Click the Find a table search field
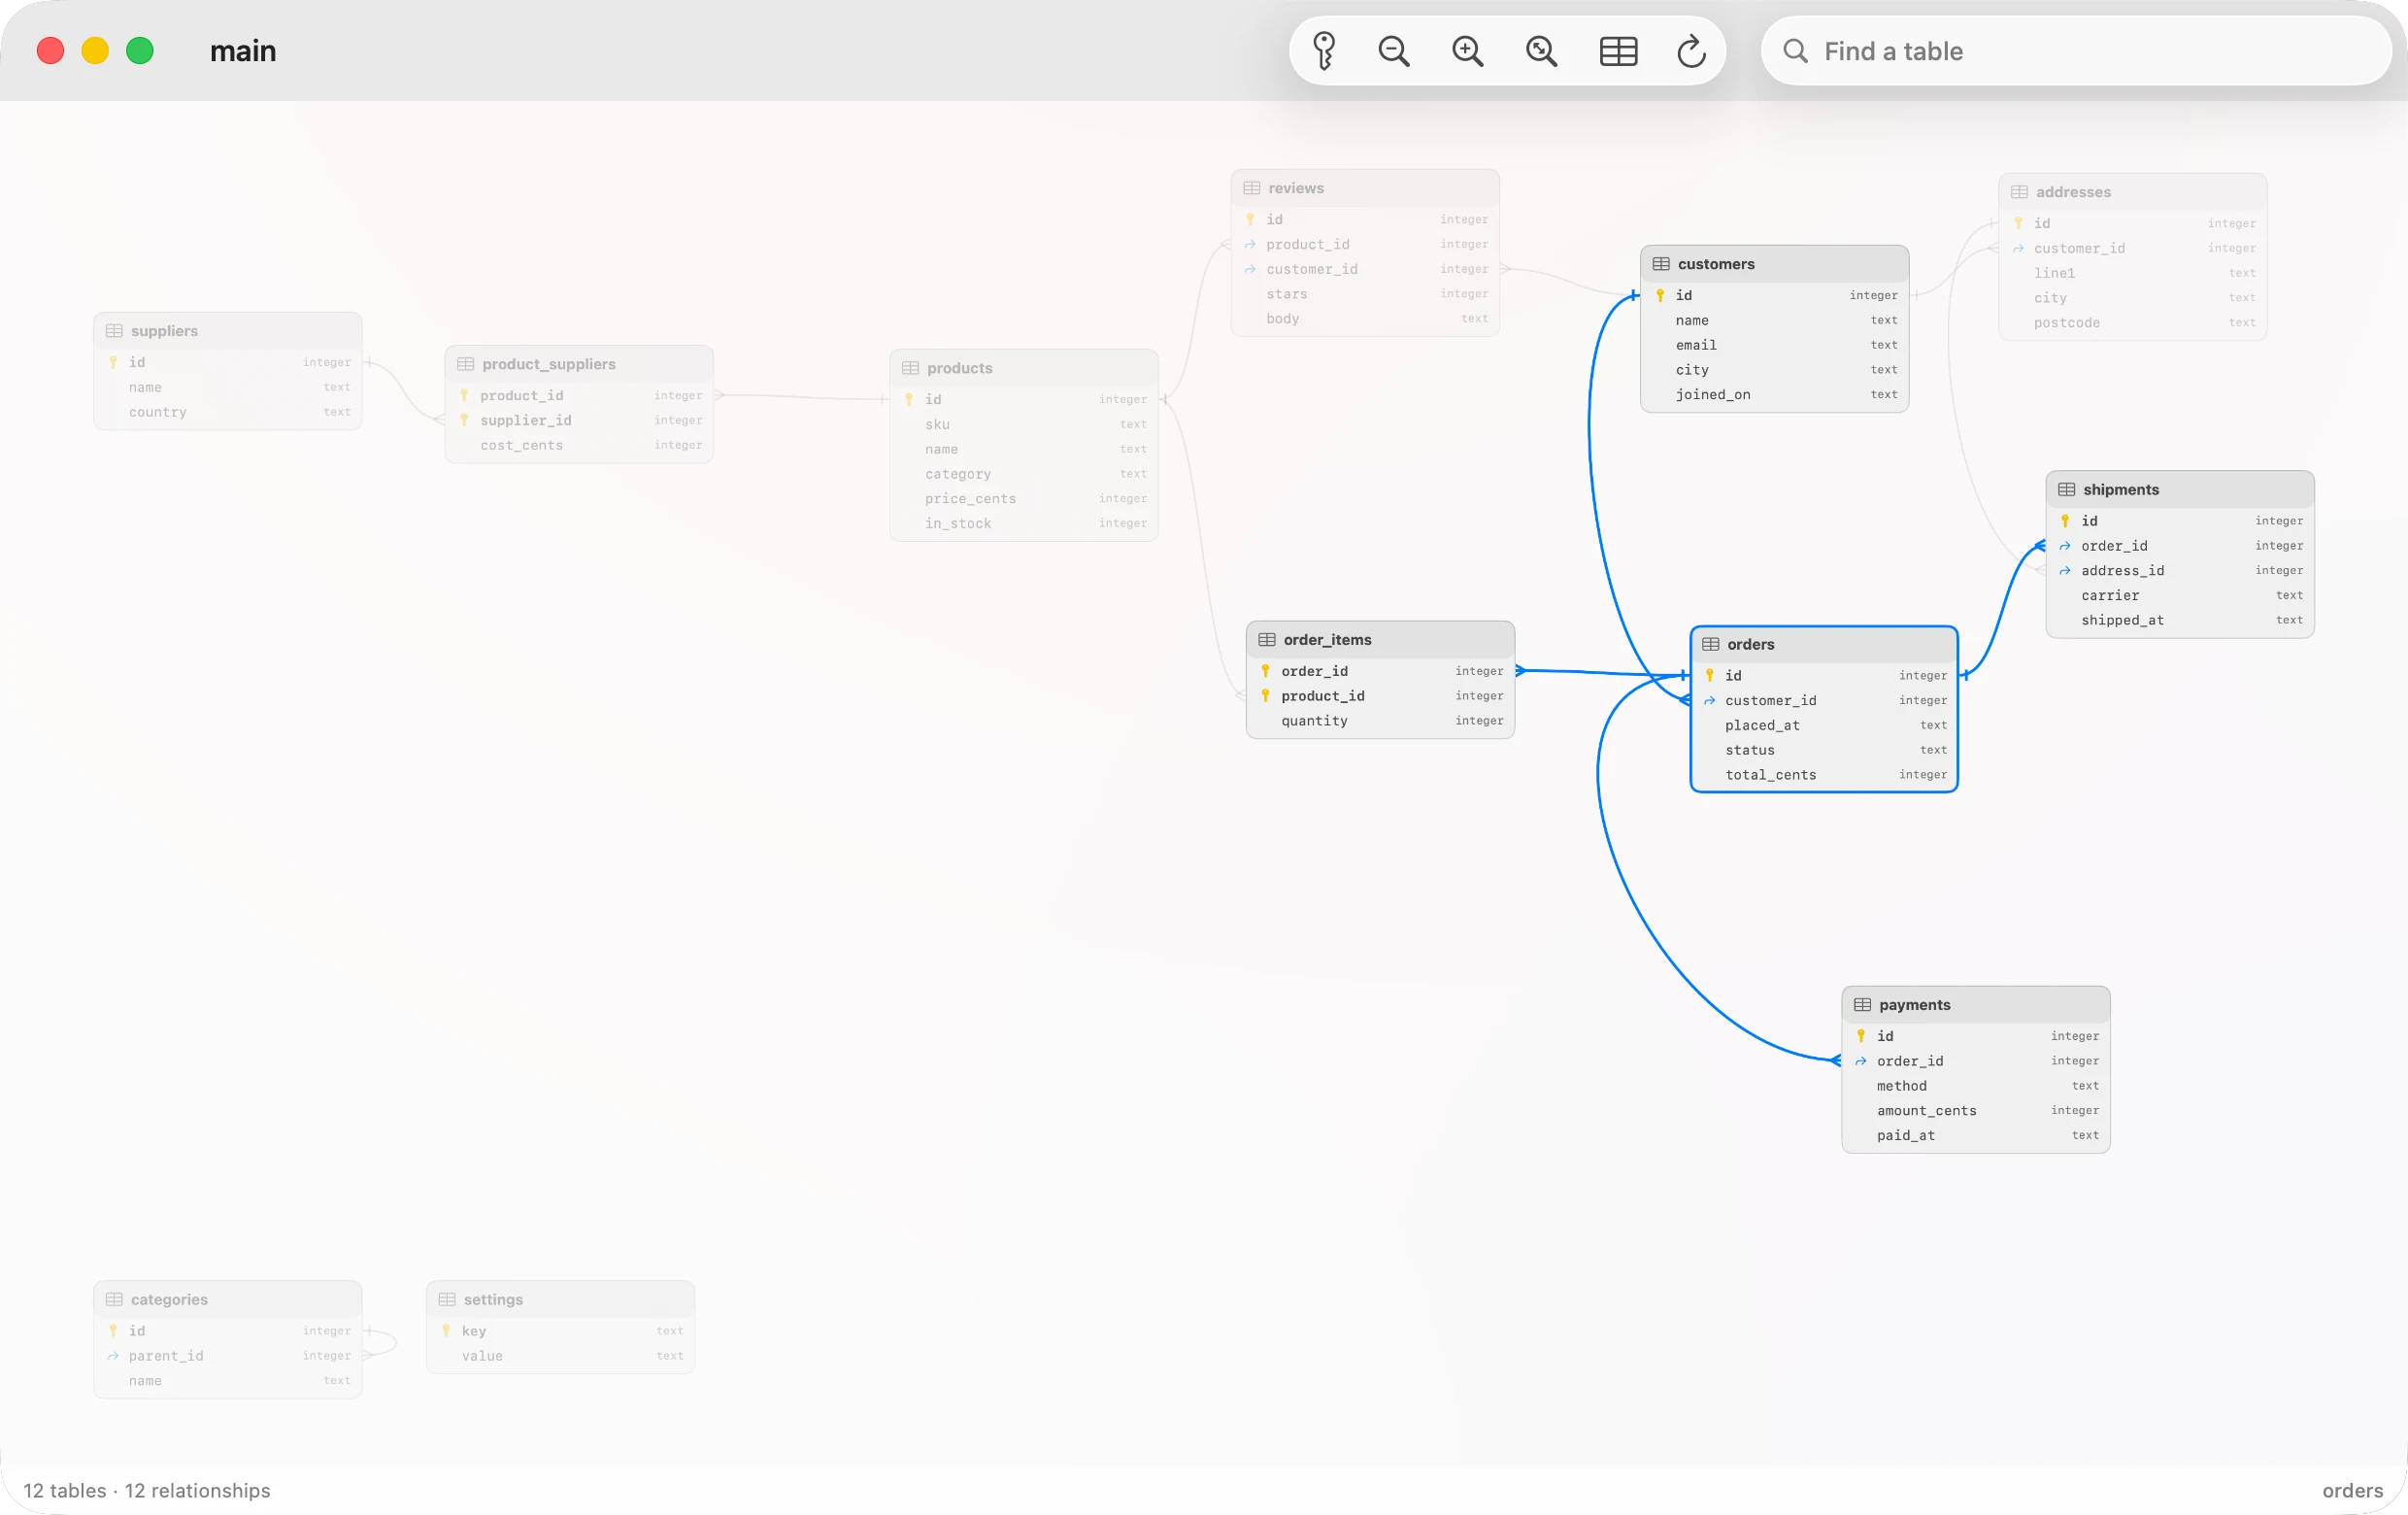The image size is (2408, 1515). (2077, 51)
